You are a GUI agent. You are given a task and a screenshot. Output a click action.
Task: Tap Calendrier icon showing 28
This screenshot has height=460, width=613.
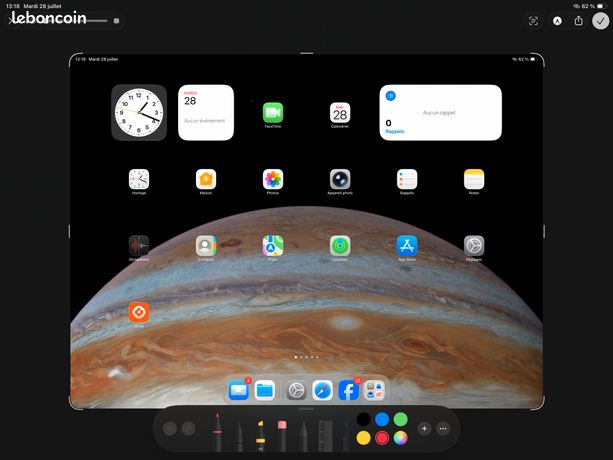pyautogui.click(x=340, y=113)
